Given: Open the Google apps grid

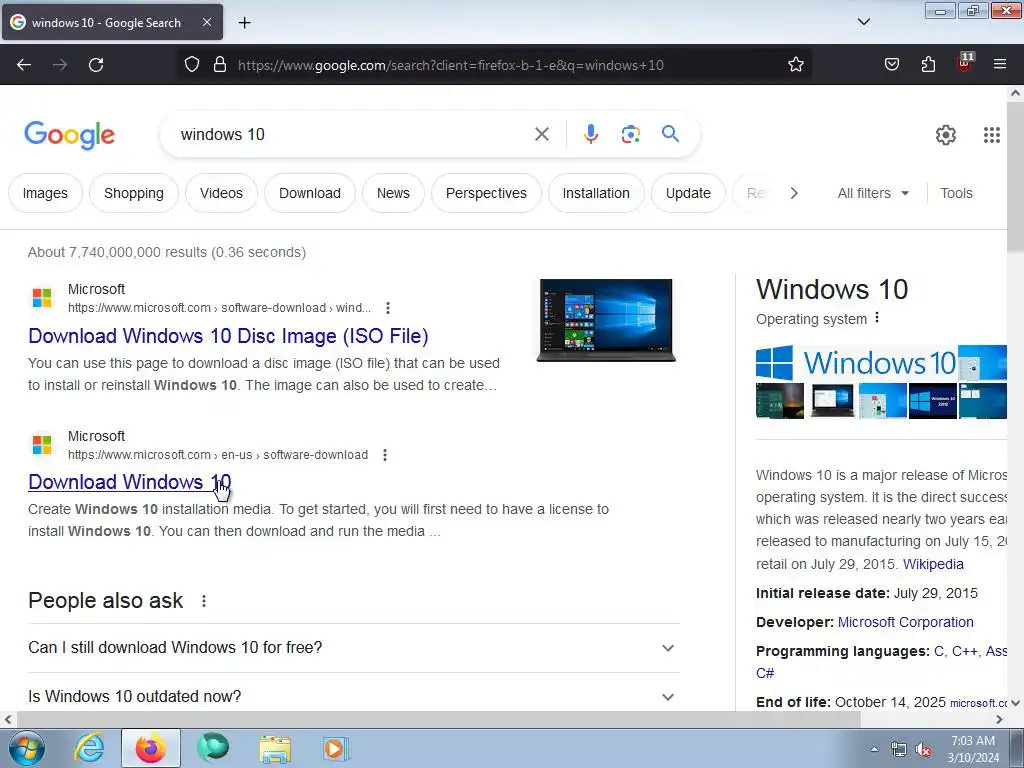Looking at the screenshot, I should click(x=991, y=135).
